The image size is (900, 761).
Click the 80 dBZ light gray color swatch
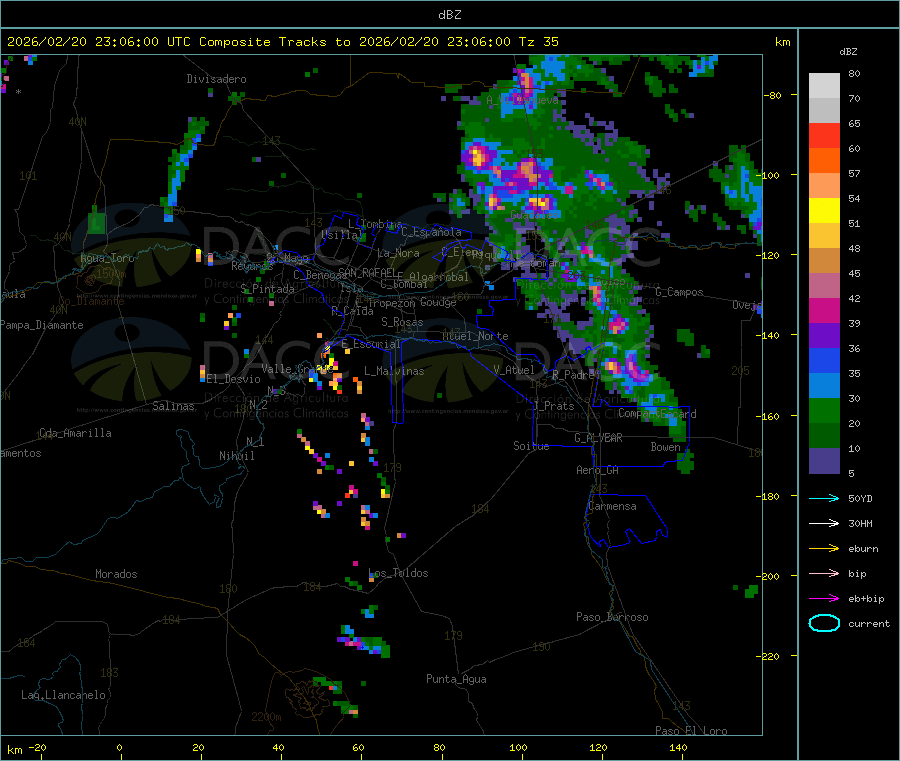point(824,86)
